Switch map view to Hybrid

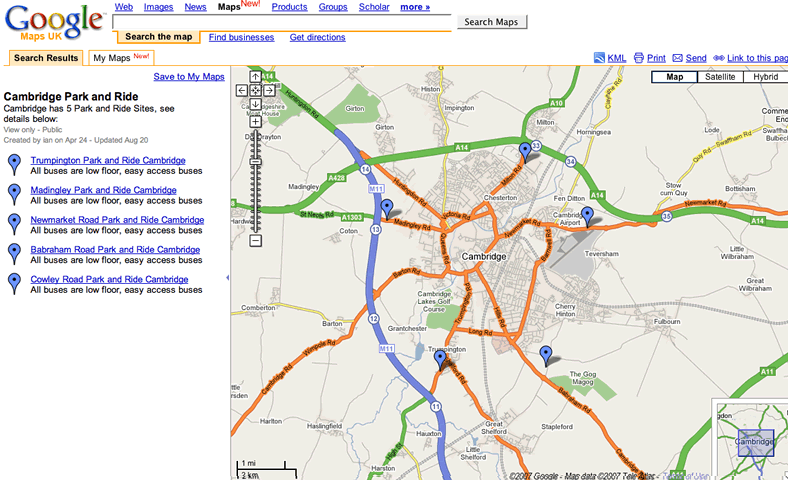pyautogui.click(x=765, y=77)
